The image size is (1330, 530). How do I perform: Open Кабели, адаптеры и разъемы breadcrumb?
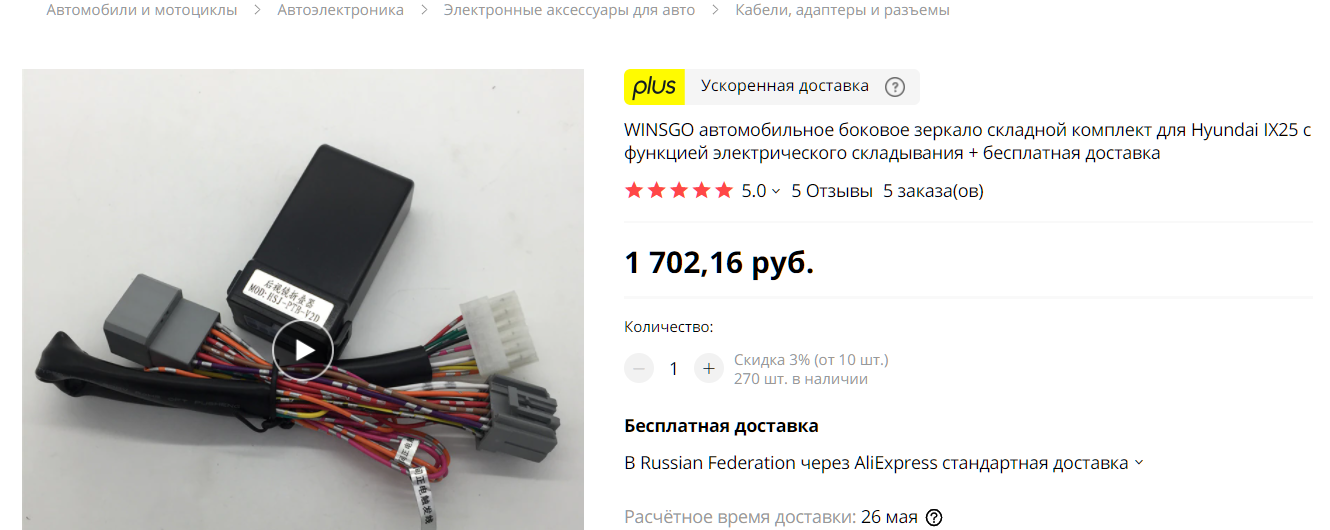(x=842, y=10)
